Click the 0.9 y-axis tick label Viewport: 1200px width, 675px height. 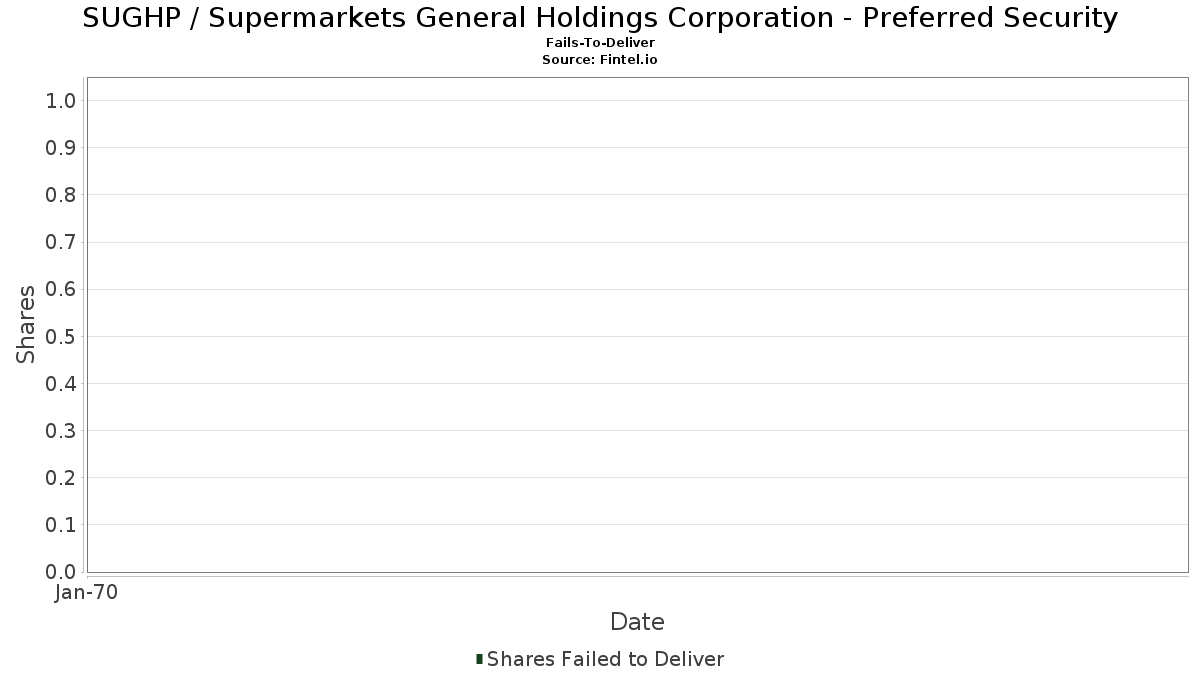[61, 148]
